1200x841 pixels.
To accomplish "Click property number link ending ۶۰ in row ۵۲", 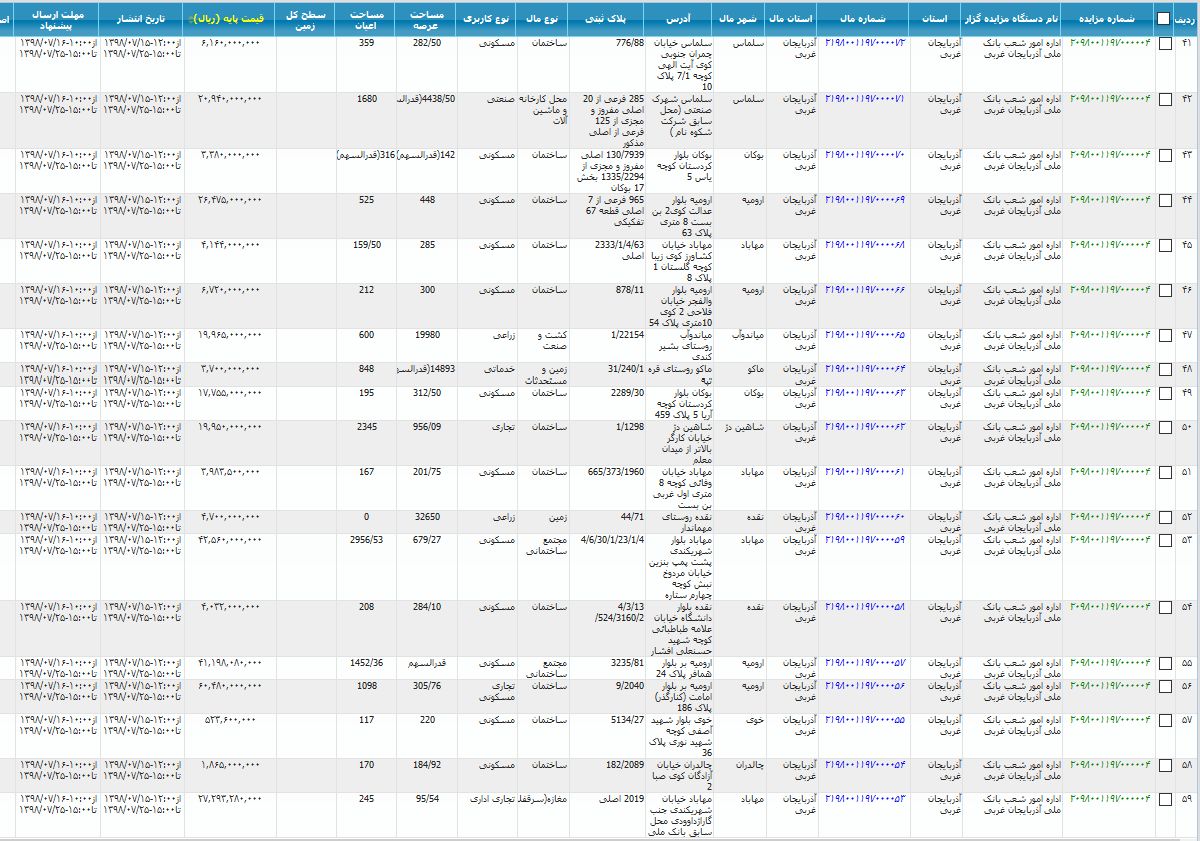I will pos(866,517).
